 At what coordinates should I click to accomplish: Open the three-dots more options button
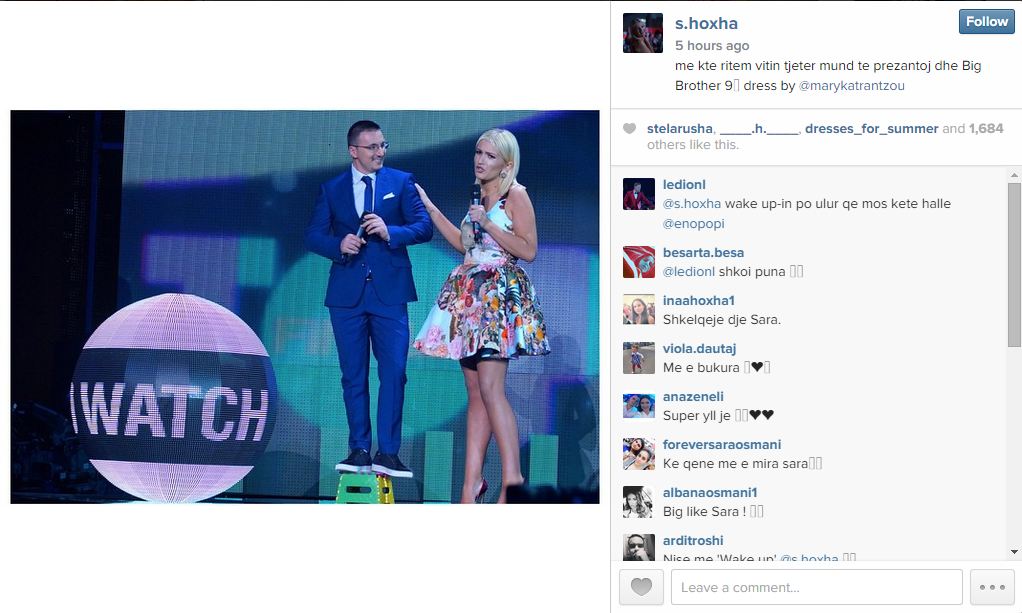[992, 587]
